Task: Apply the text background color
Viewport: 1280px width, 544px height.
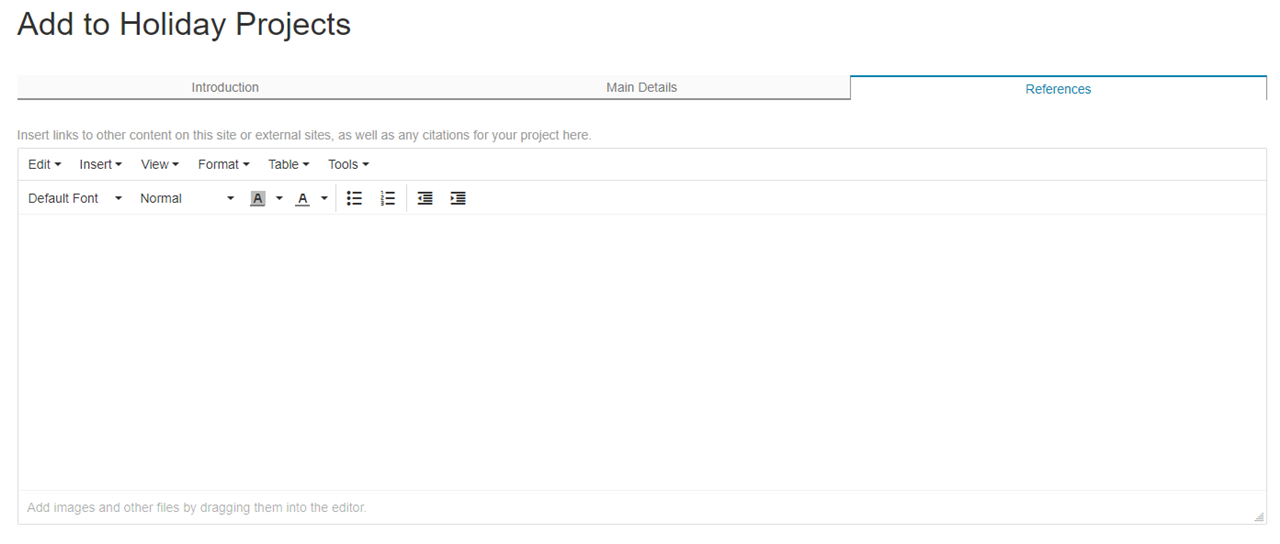Action: click(258, 198)
